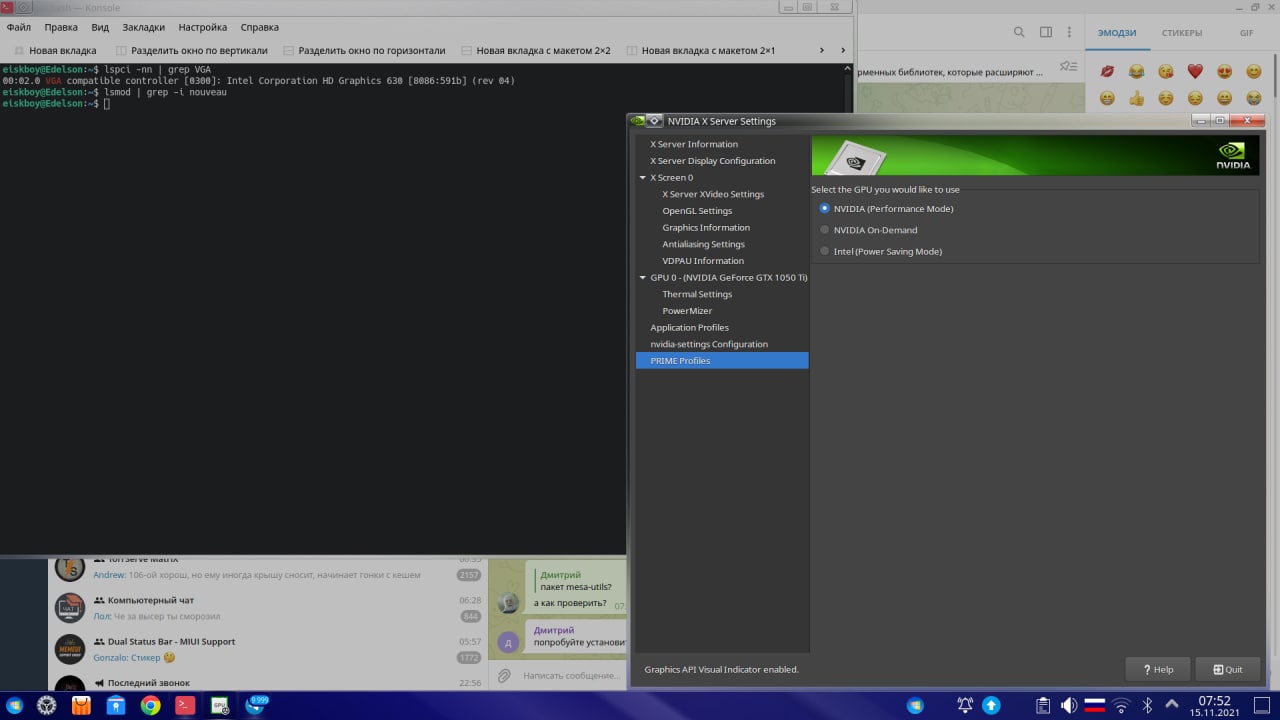Click Разделить окно по горизонтали in Konsole
The height and width of the screenshot is (720, 1280).
tap(364, 50)
